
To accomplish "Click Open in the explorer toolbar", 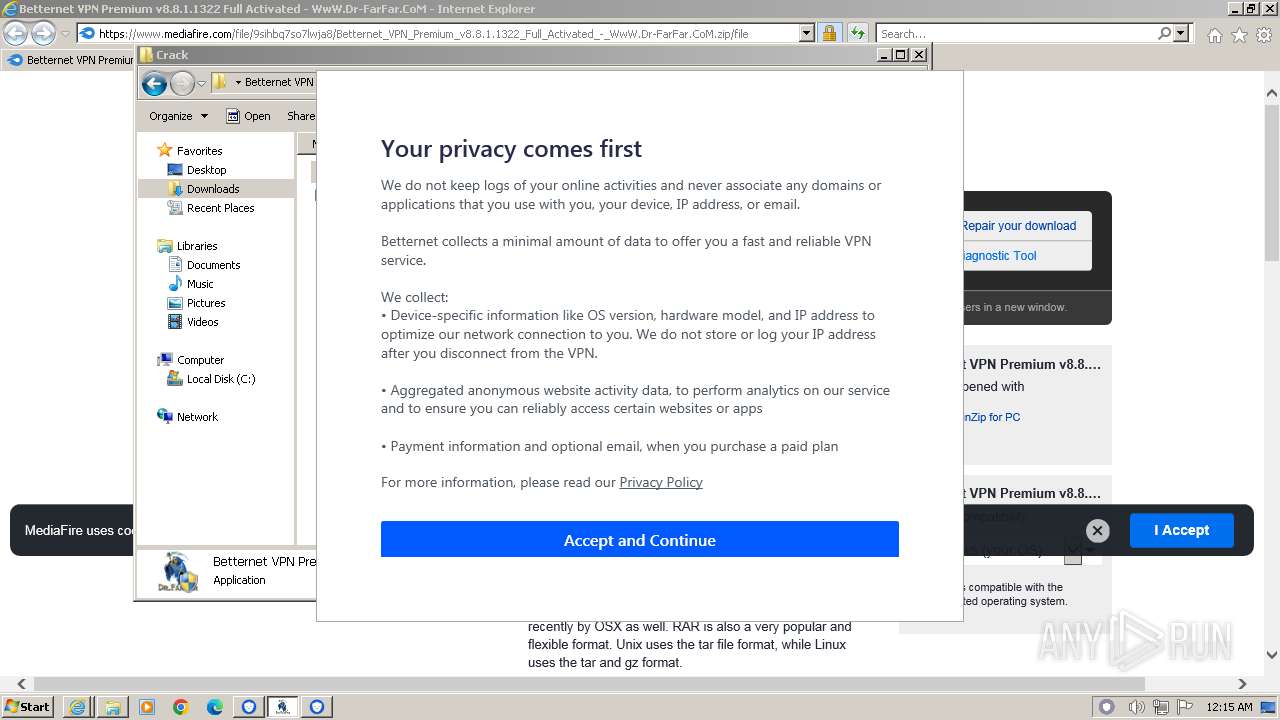I will [x=248, y=116].
